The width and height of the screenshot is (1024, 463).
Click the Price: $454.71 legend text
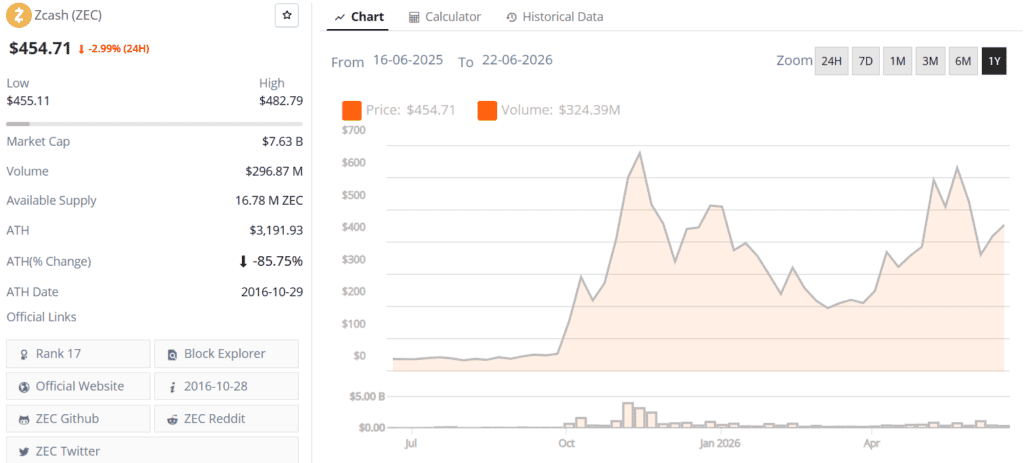click(411, 110)
